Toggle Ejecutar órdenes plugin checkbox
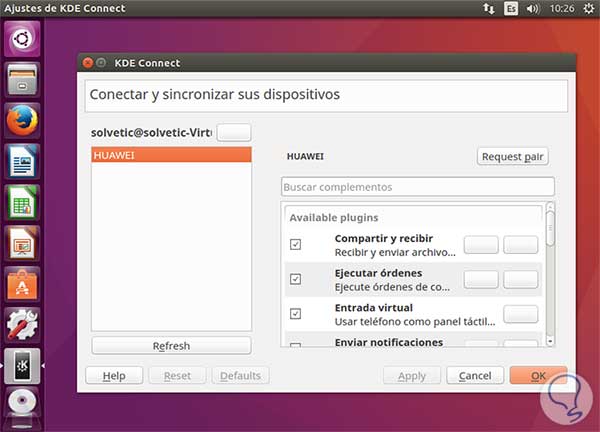This screenshot has height=432, width=600. (295, 279)
